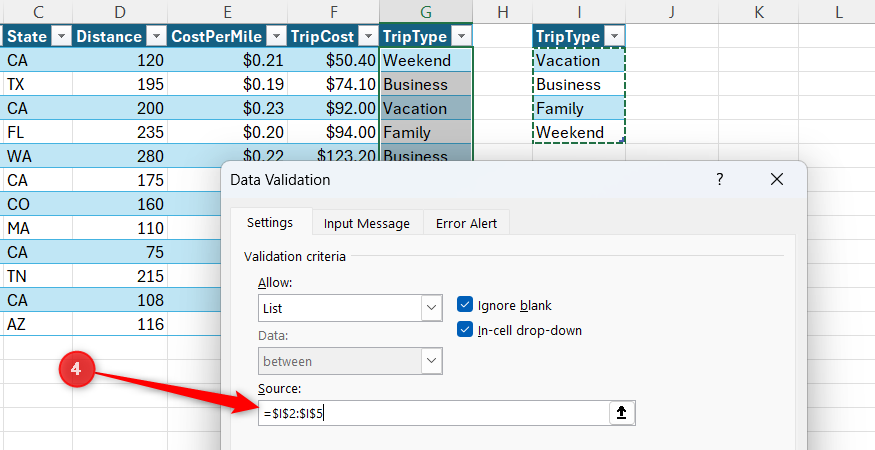Click the Weekend cell in column I
The height and width of the screenshot is (450, 875).
click(579, 132)
